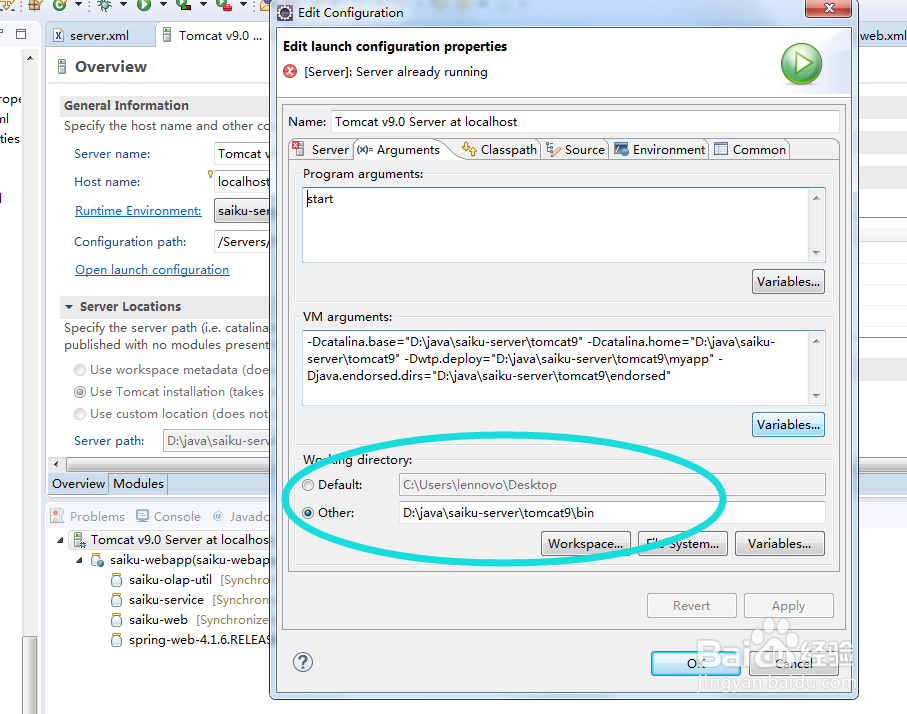This screenshot has width=907, height=714.
Task: Open the Javadoc view tab
Action: pos(241,516)
